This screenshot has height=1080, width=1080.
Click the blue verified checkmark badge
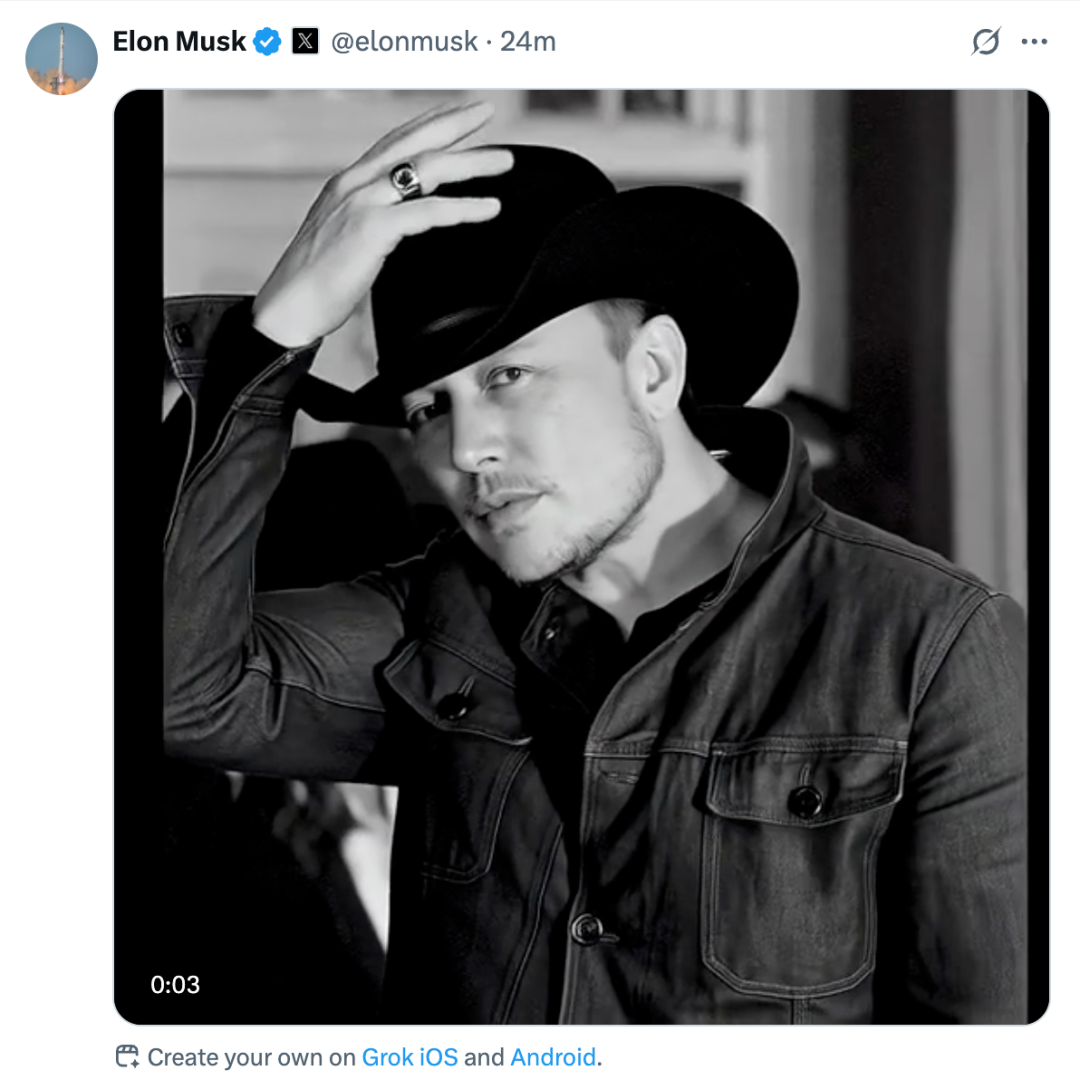(x=267, y=42)
